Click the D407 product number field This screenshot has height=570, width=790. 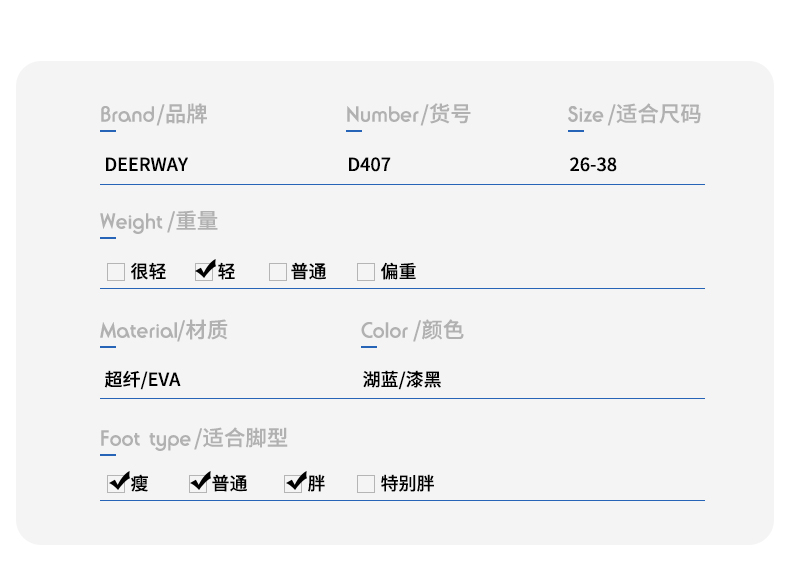coord(369,165)
